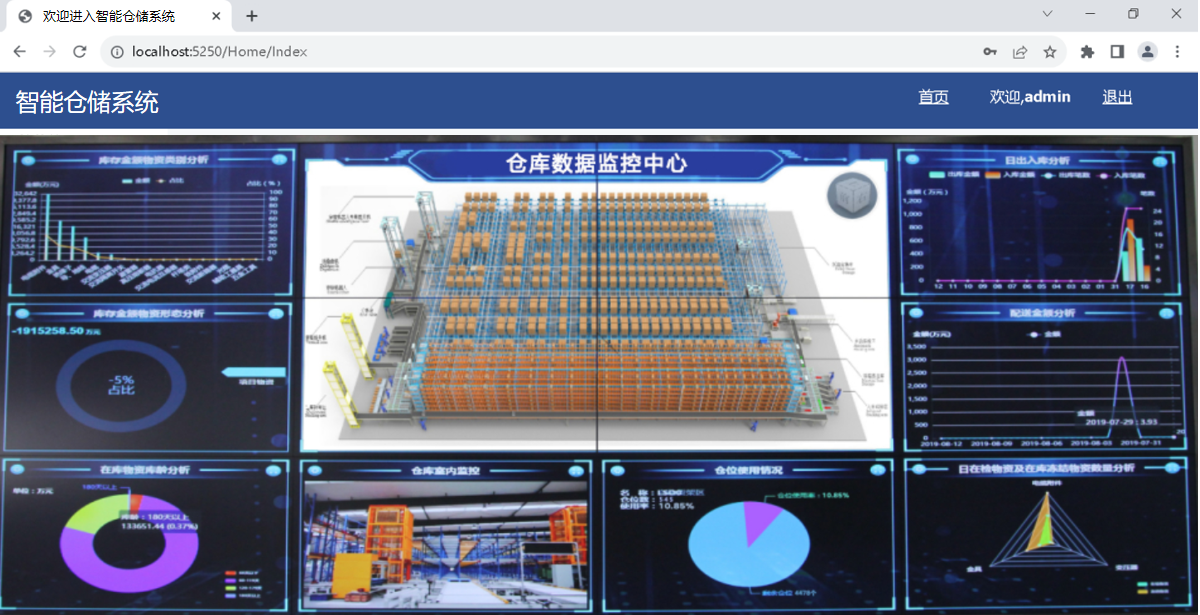Image resolution: width=1200 pixels, height=615 pixels.
Task: Click the browser back arrow
Action: (x=19, y=52)
